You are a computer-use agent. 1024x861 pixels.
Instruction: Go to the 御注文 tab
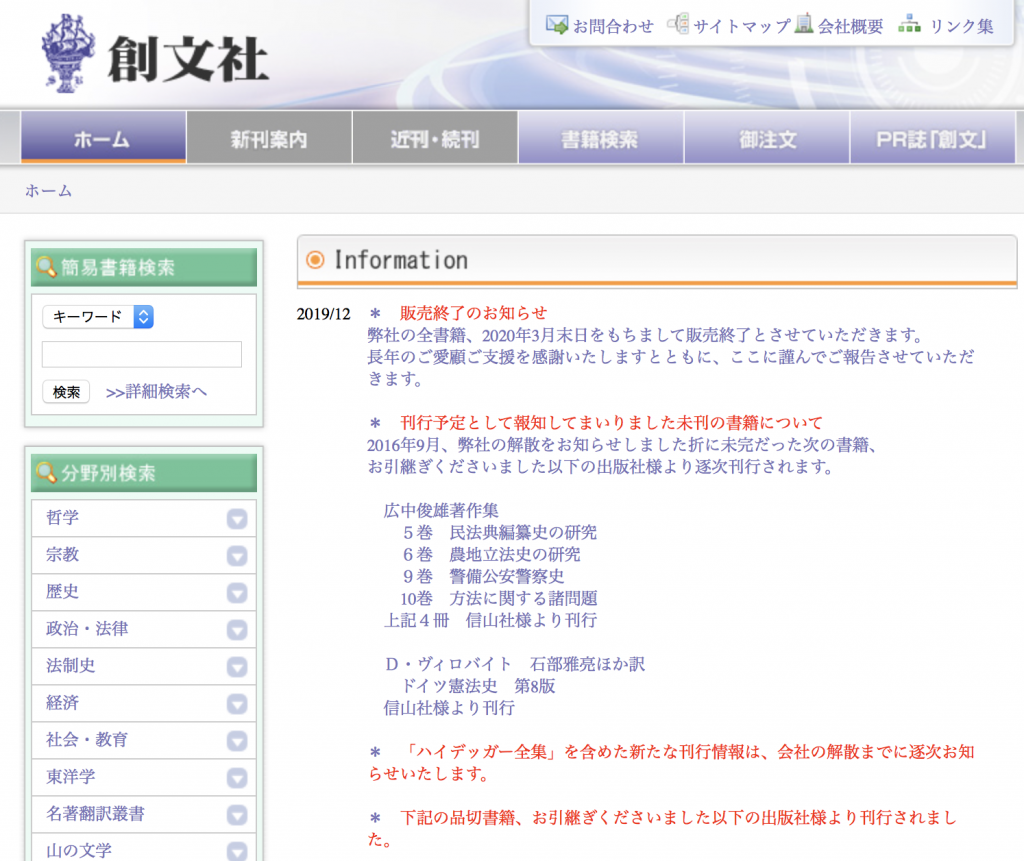767,137
